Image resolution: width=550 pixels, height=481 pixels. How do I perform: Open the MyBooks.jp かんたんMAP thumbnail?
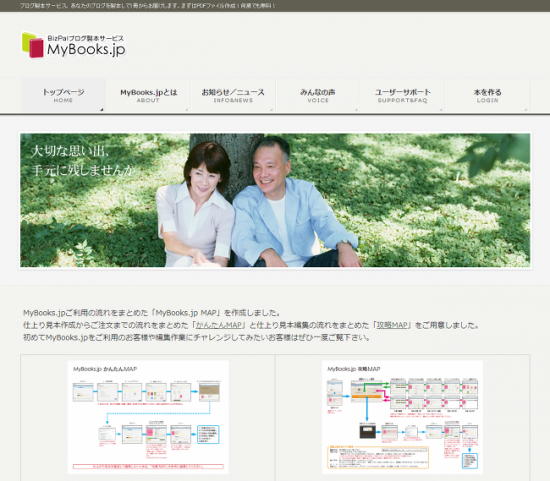[x=148, y=417]
